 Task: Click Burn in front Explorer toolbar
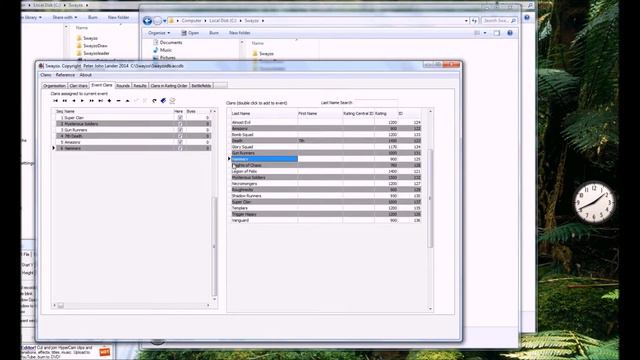(214, 33)
